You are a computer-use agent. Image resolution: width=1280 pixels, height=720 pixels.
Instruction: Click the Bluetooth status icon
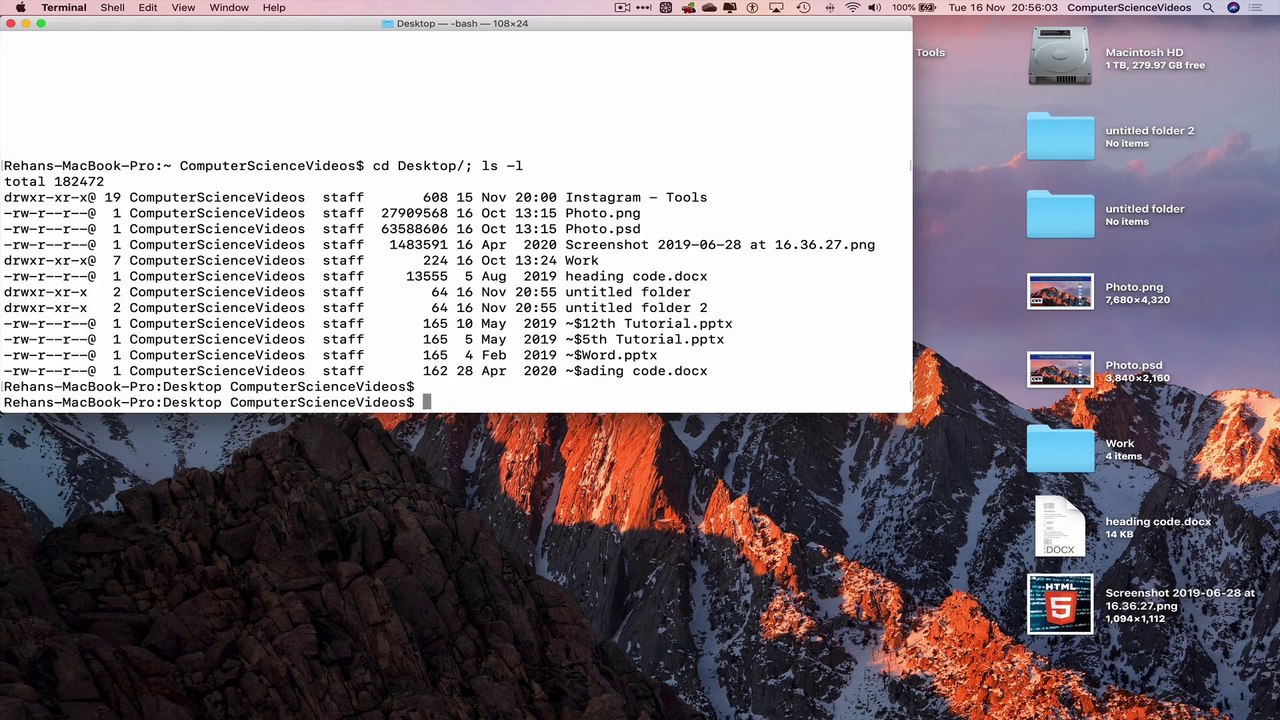click(828, 7)
